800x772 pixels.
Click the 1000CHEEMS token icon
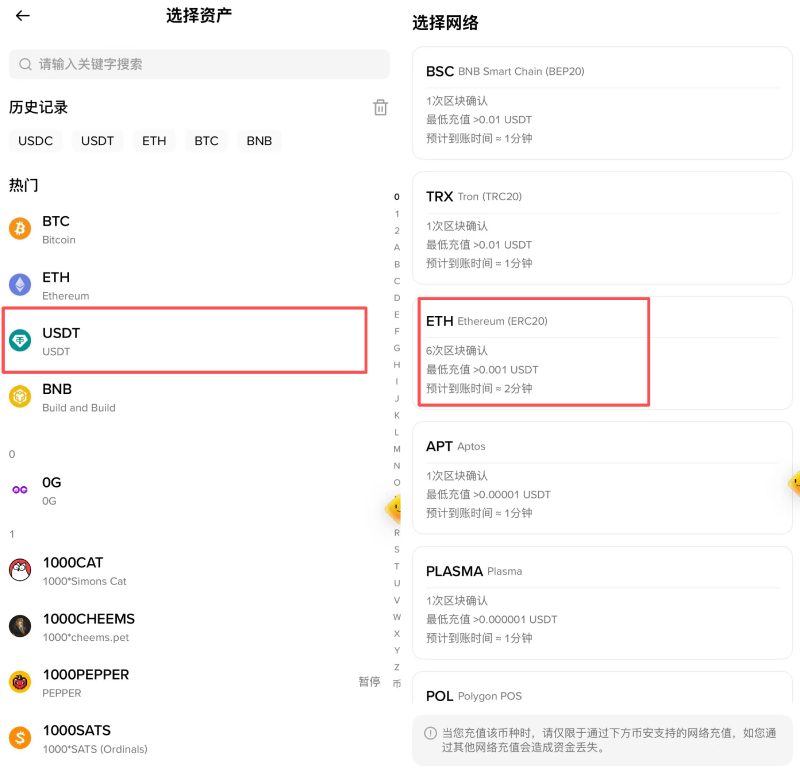20,626
